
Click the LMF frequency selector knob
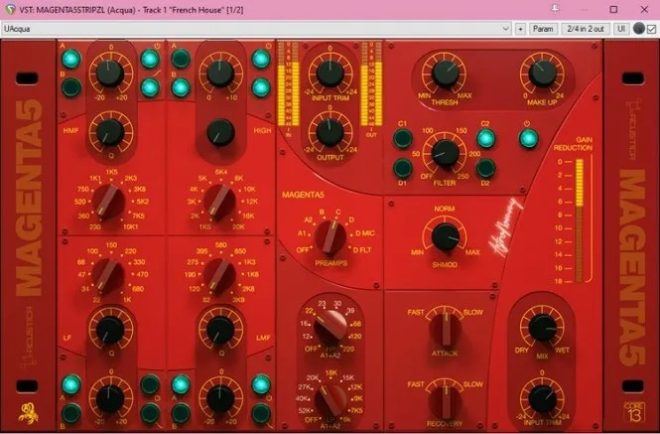[219, 275]
